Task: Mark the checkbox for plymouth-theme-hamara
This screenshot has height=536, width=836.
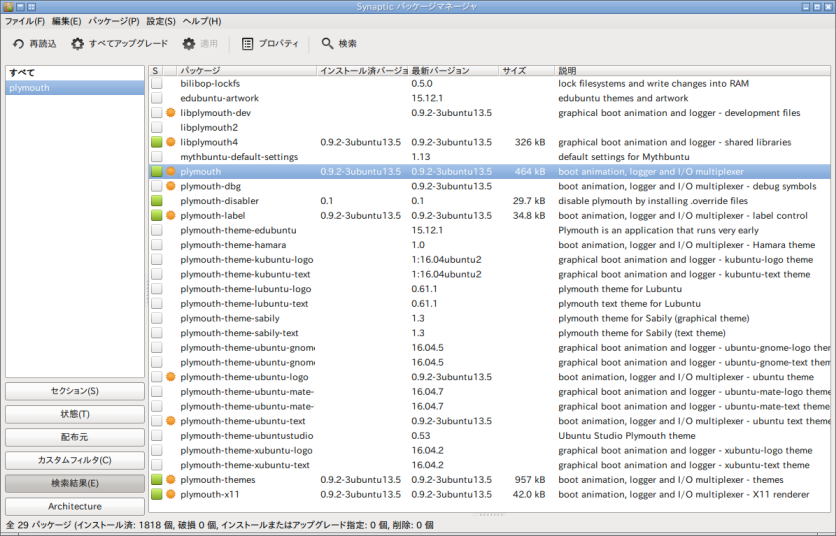Action: click(156, 245)
